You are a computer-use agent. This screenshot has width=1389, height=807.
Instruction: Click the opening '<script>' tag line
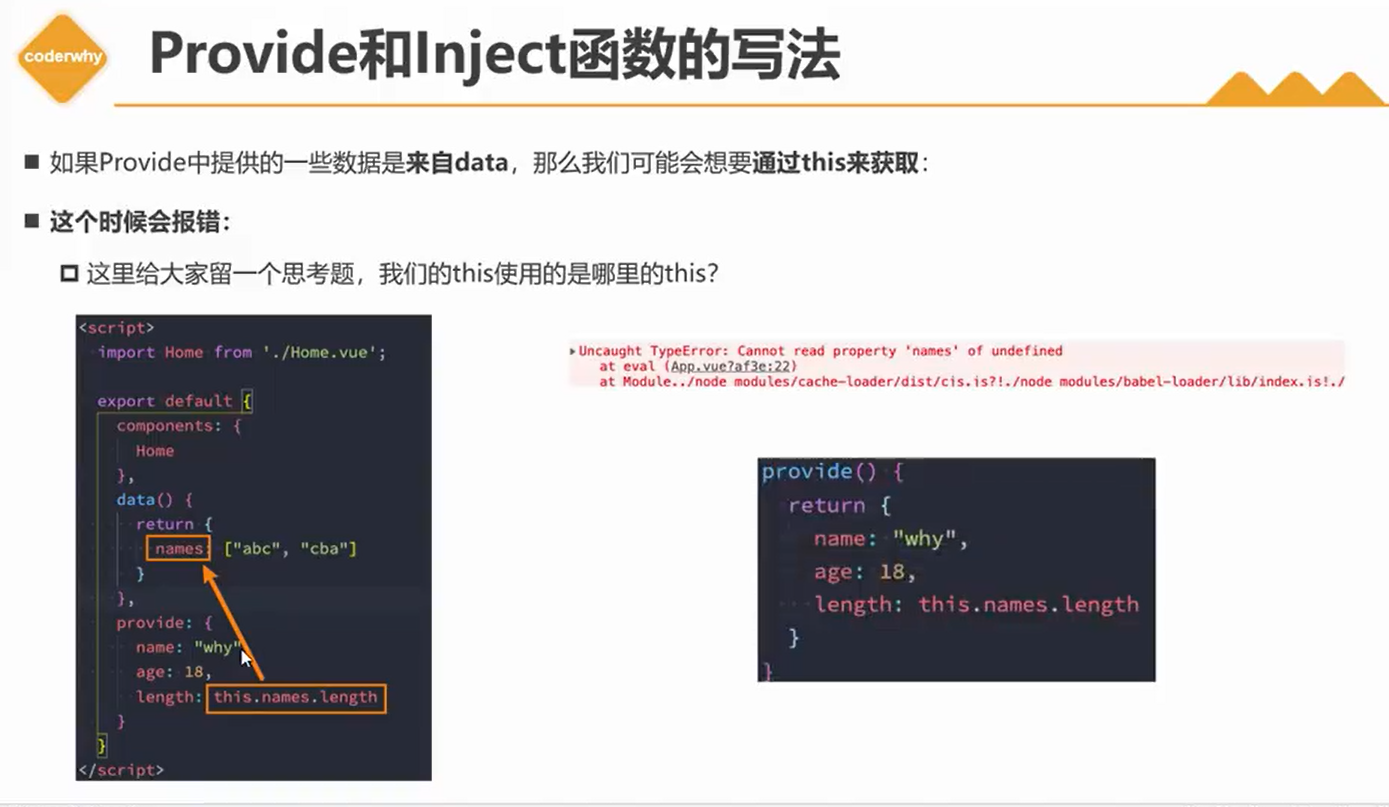(x=116, y=327)
